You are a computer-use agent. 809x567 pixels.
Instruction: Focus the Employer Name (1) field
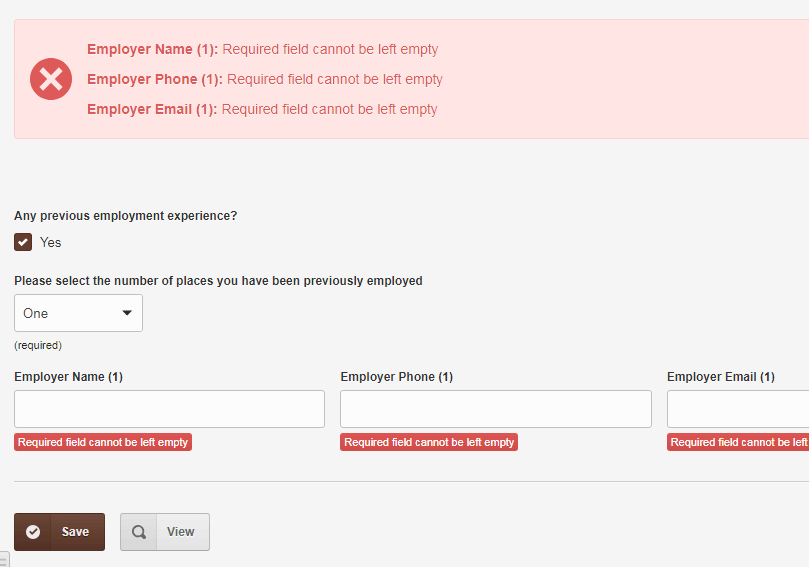point(169,409)
